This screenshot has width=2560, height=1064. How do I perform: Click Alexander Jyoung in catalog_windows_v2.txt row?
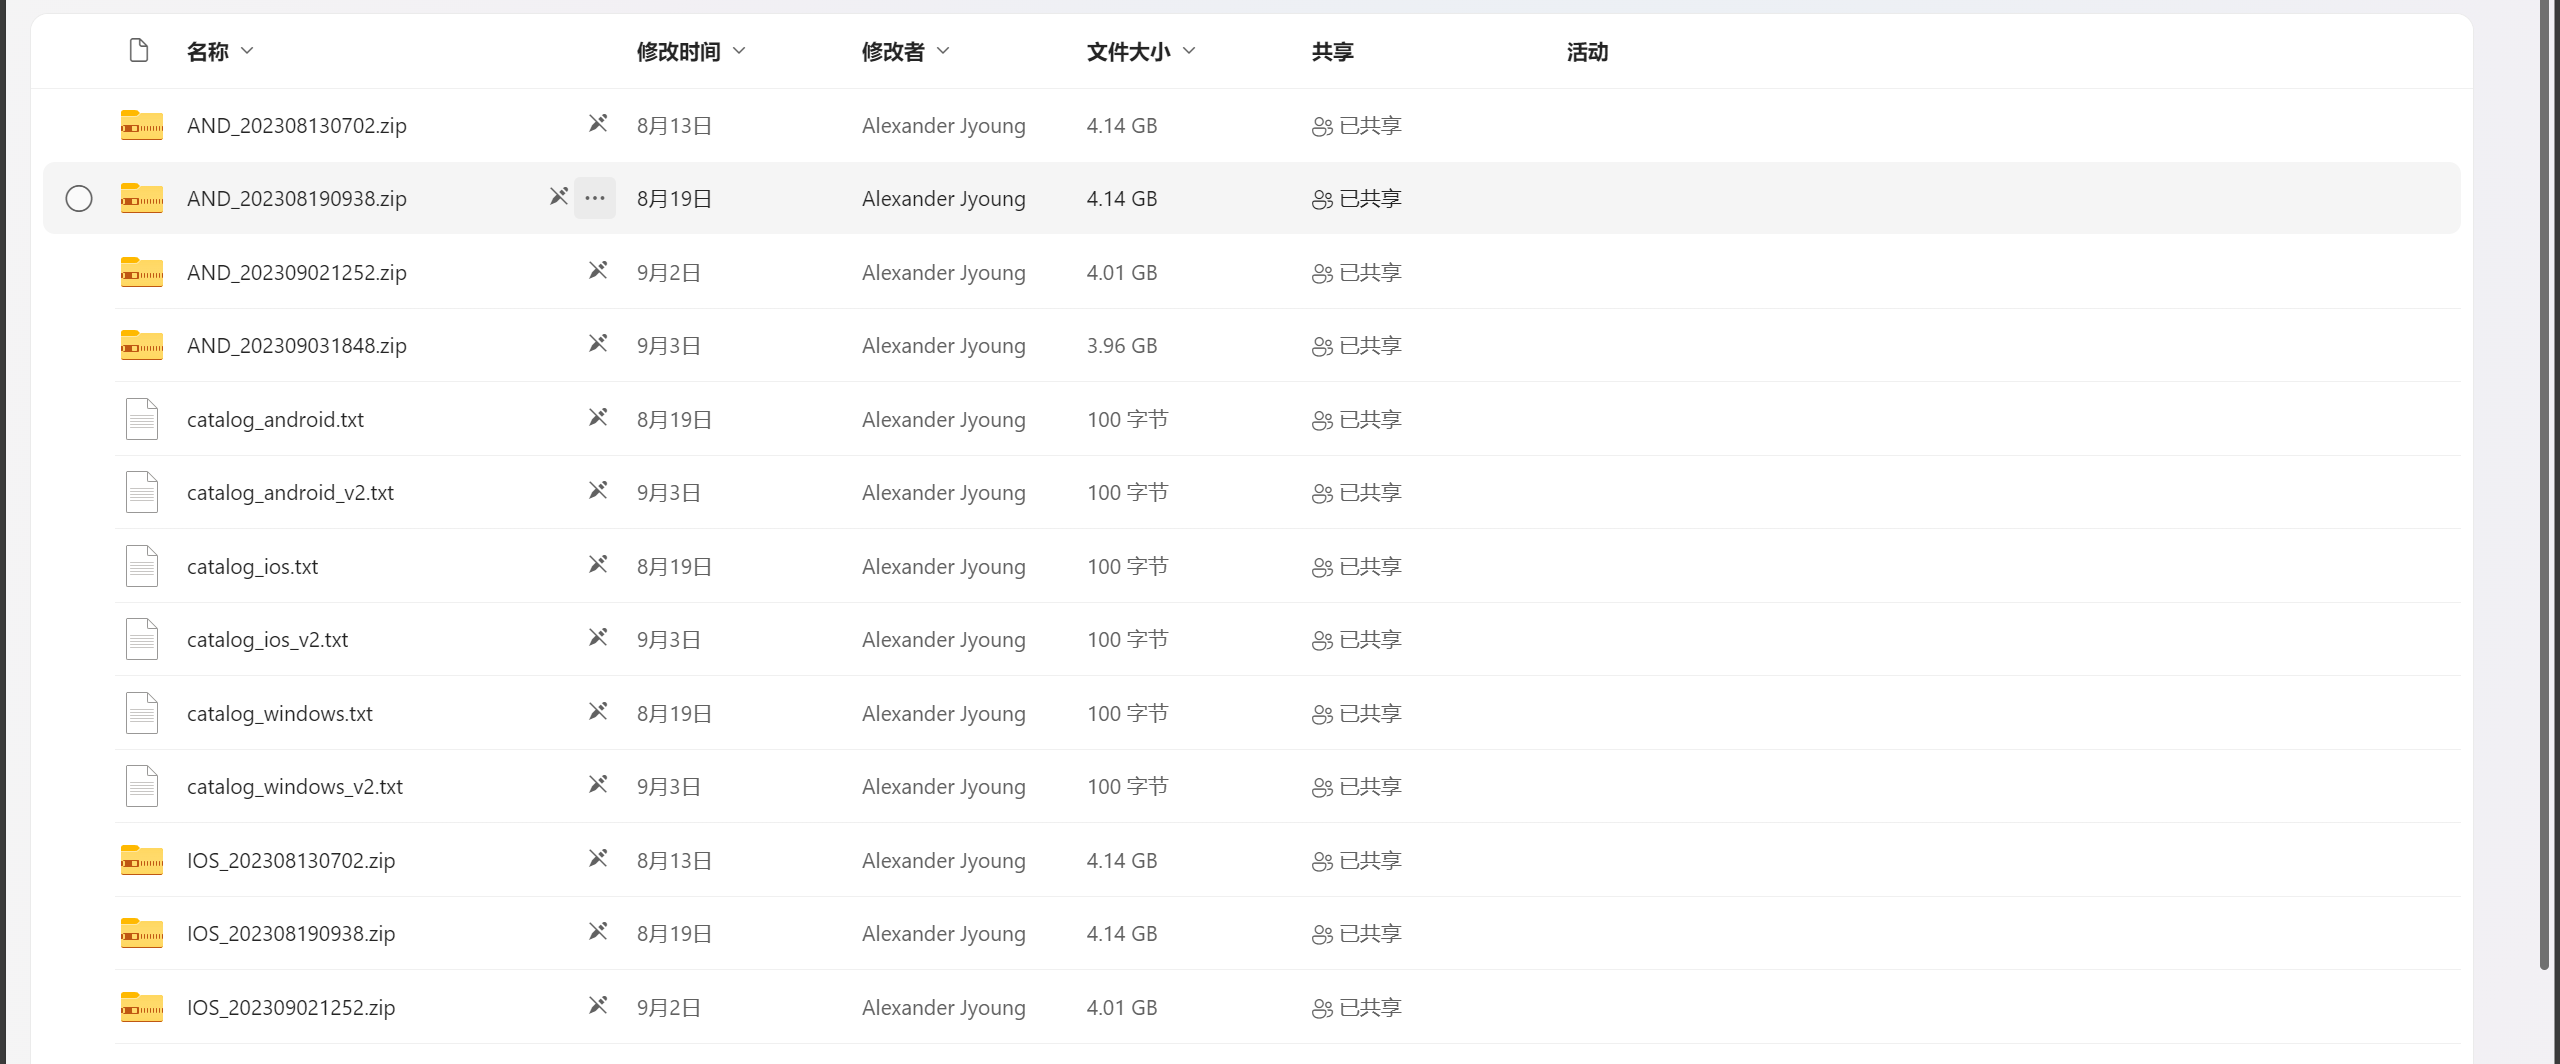[944, 787]
